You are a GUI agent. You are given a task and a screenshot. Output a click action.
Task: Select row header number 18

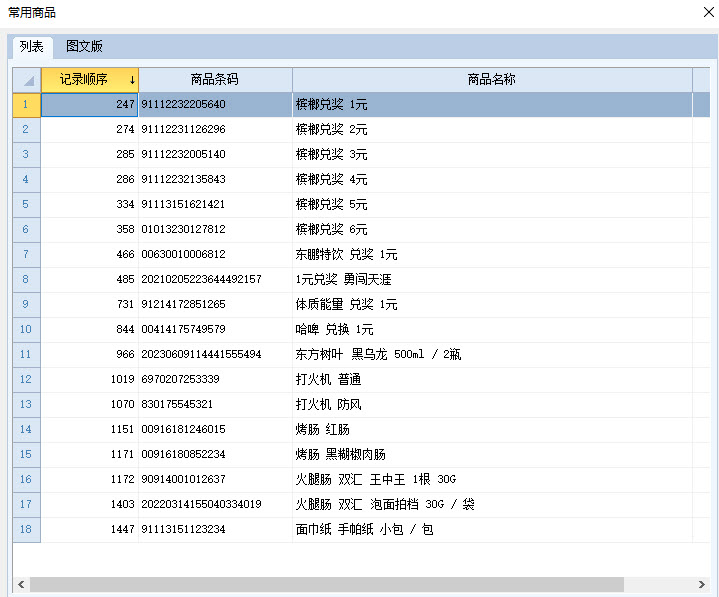click(x=26, y=529)
